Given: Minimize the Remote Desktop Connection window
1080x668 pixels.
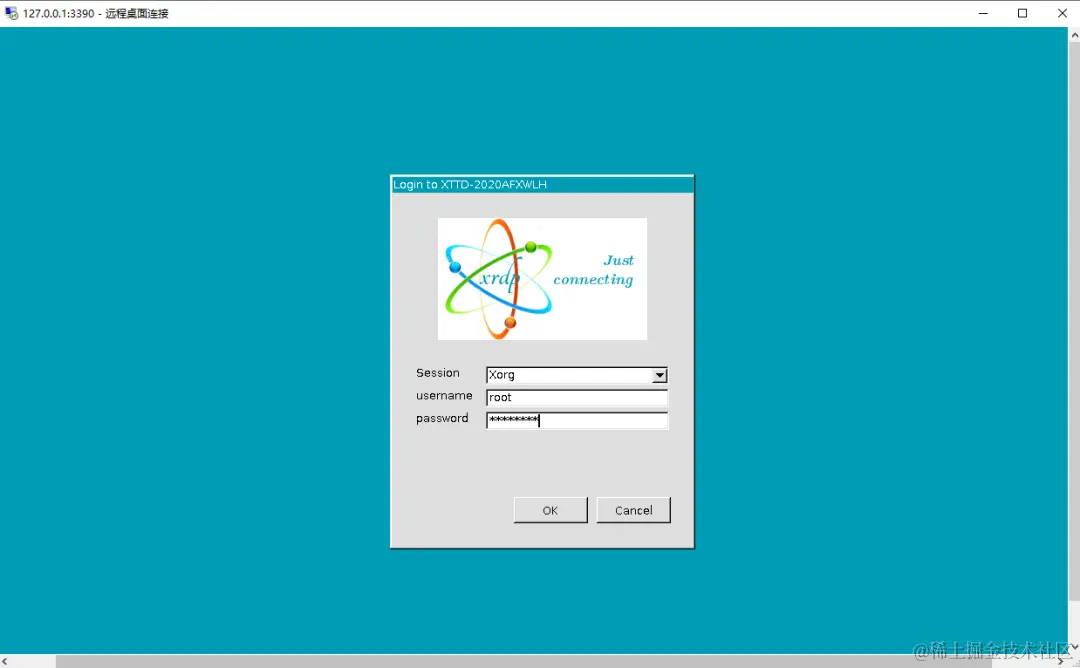Looking at the screenshot, I should (983, 13).
